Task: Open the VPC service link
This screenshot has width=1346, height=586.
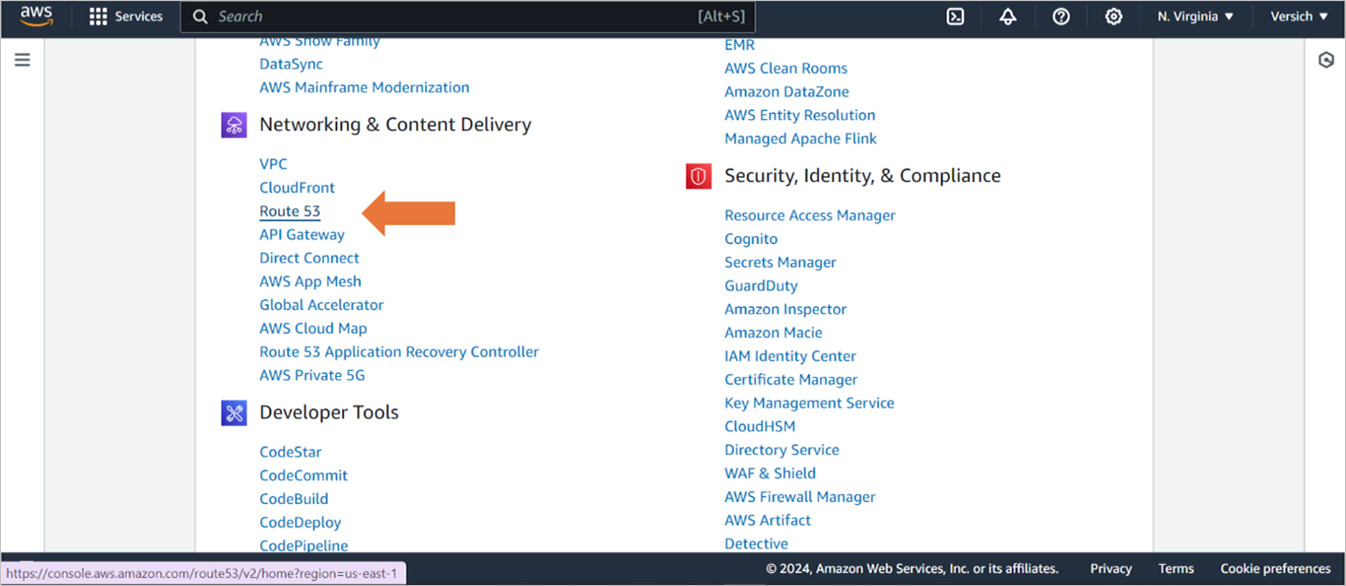Action: pyautogui.click(x=273, y=164)
